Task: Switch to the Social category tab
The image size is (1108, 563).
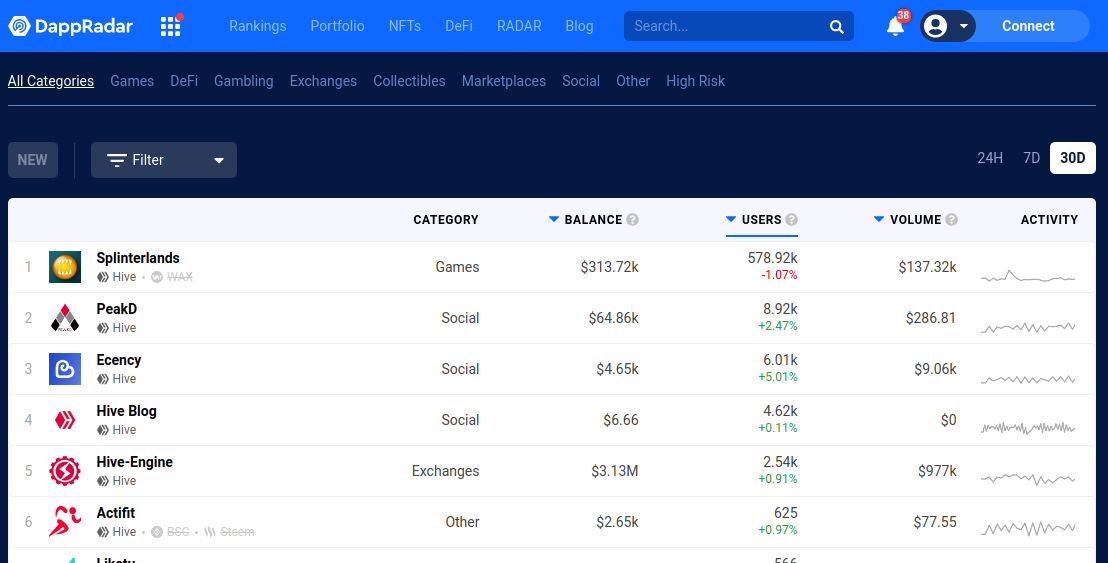Action: pyautogui.click(x=581, y=81)
